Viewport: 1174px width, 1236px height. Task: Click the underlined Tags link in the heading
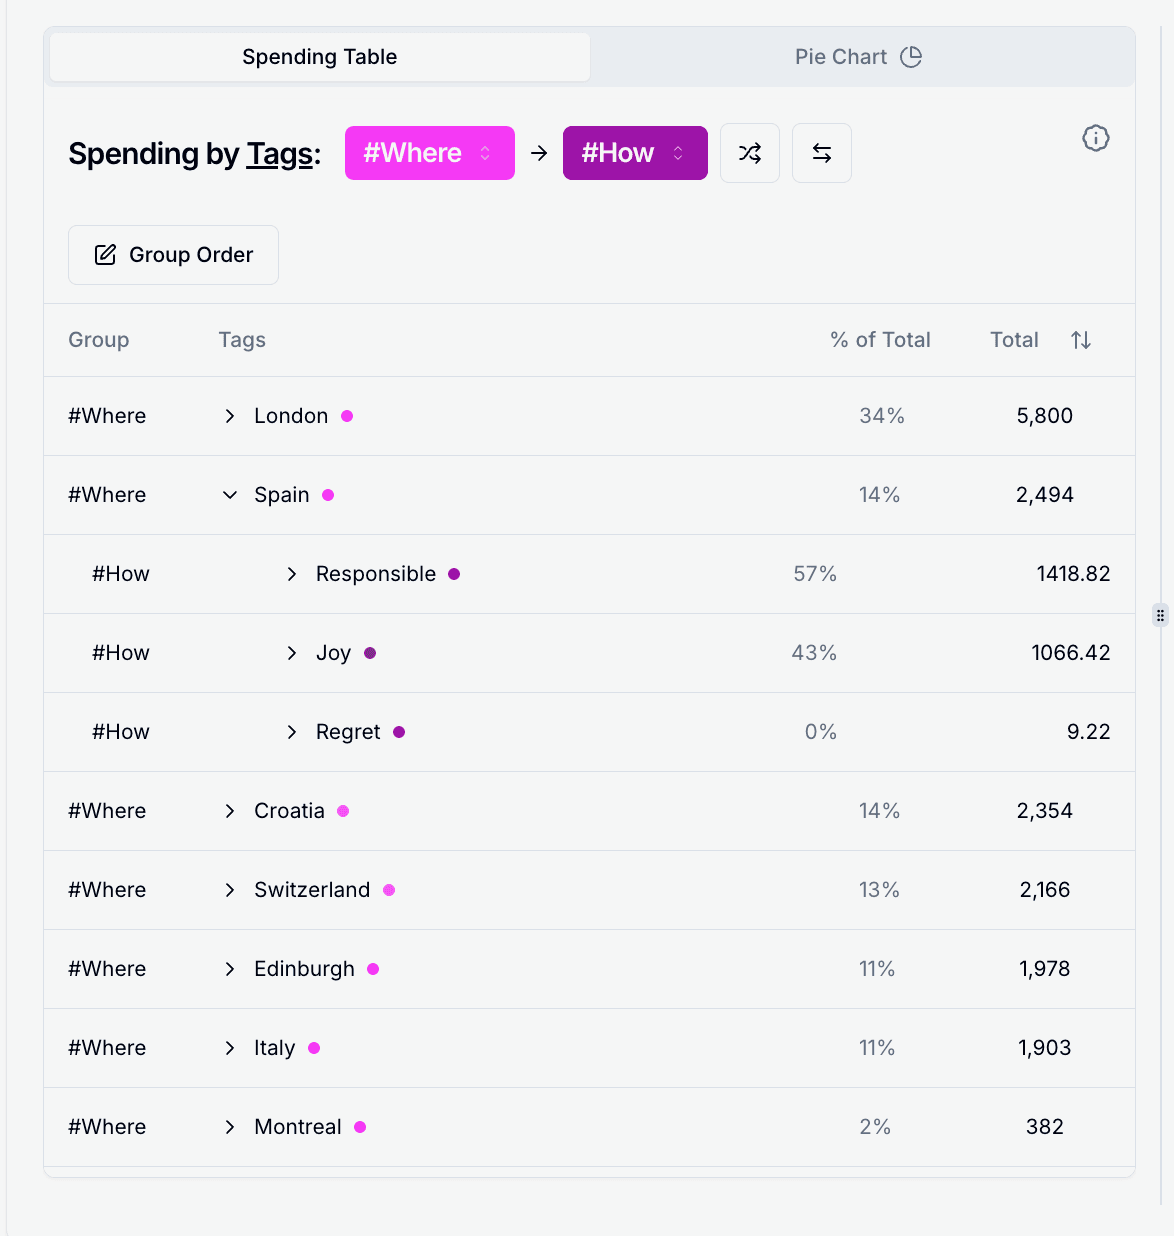[x=277, y=154]
